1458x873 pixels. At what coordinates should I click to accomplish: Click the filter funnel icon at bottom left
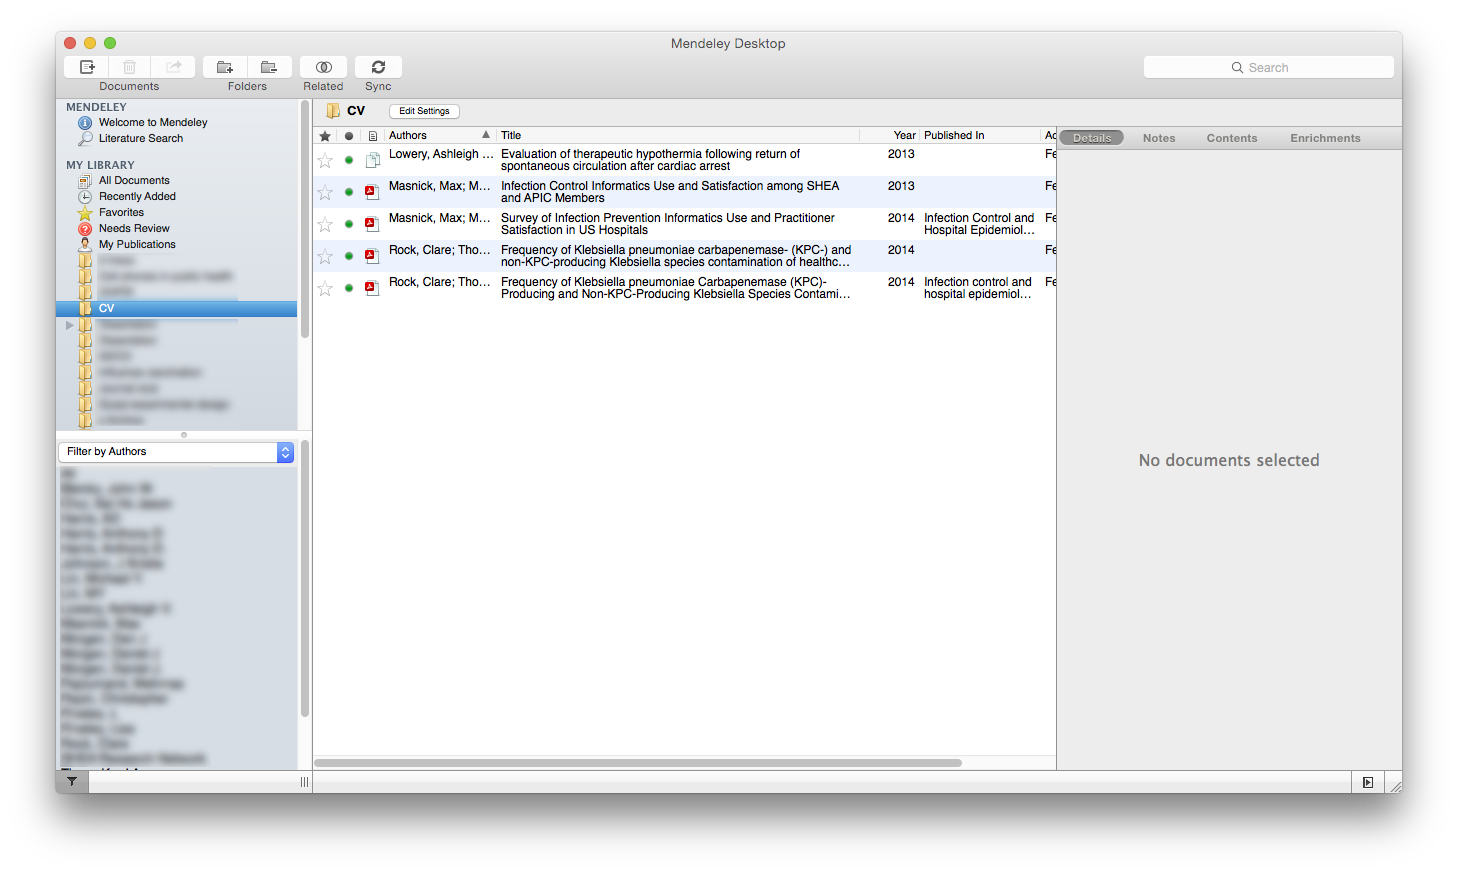(72, 782)
